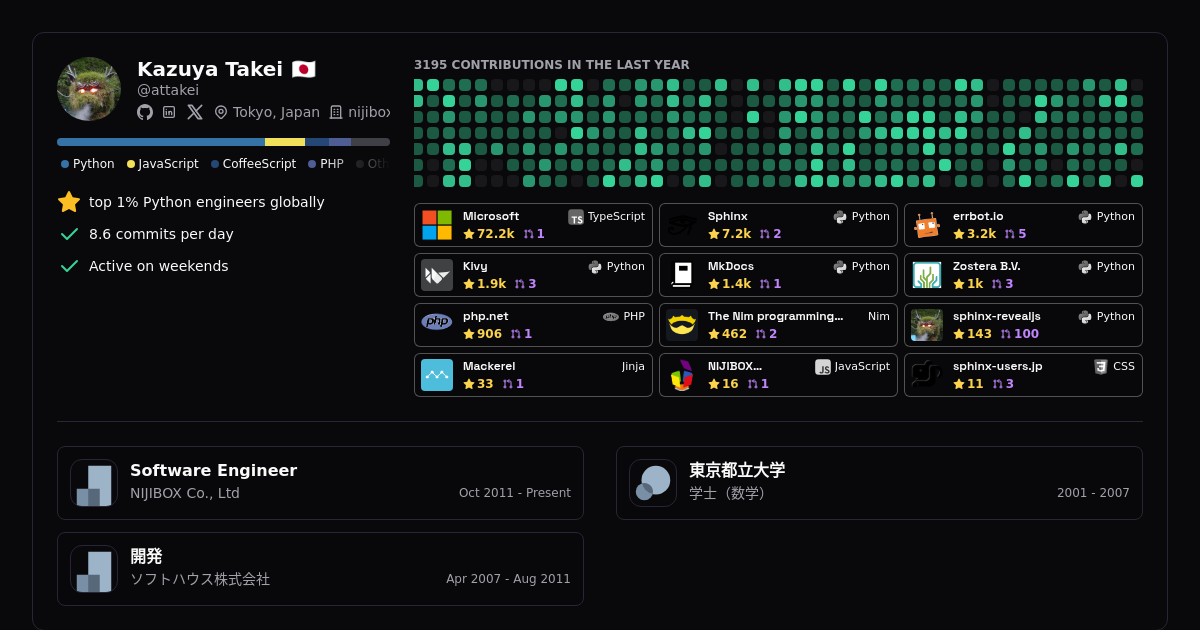Click the Mackerel logo icon
The height and width of the screenshot is (630, 1200).
tap(437, 375)
